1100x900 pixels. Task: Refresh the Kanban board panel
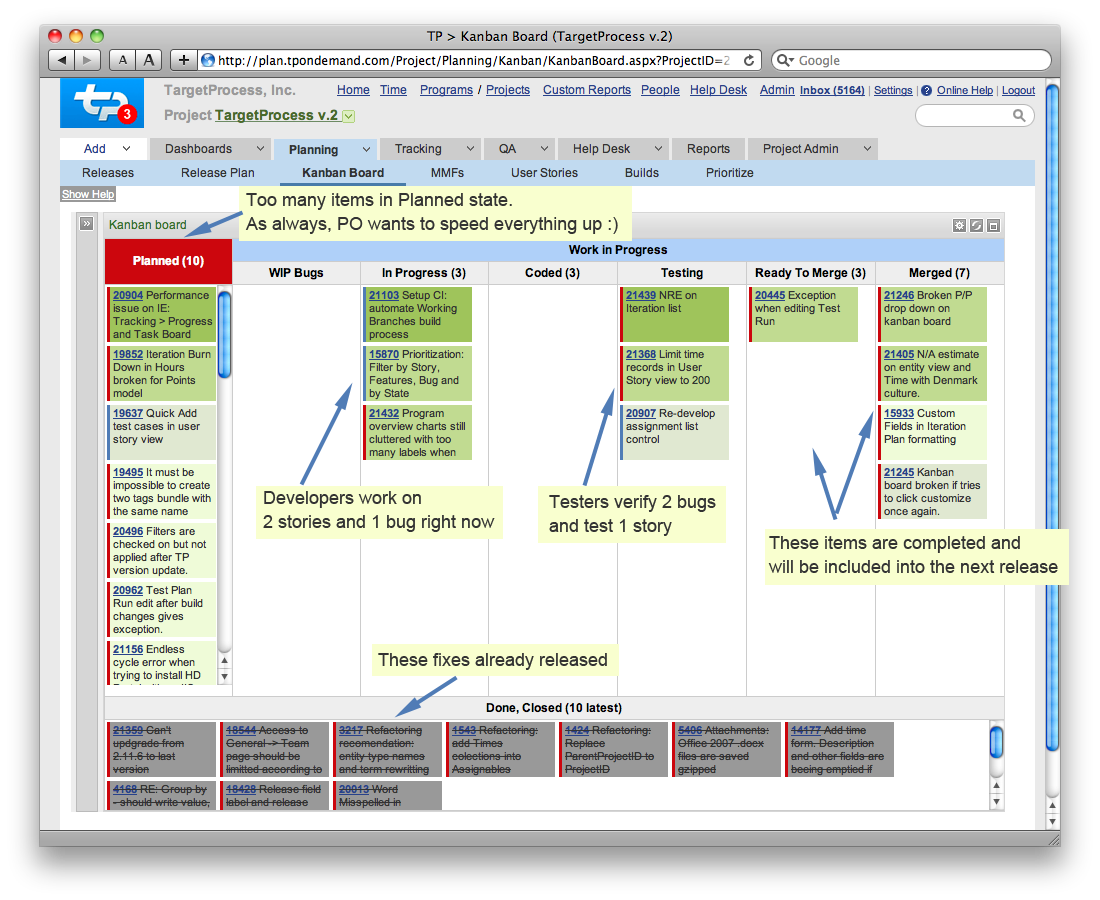[x=976, y=225]
